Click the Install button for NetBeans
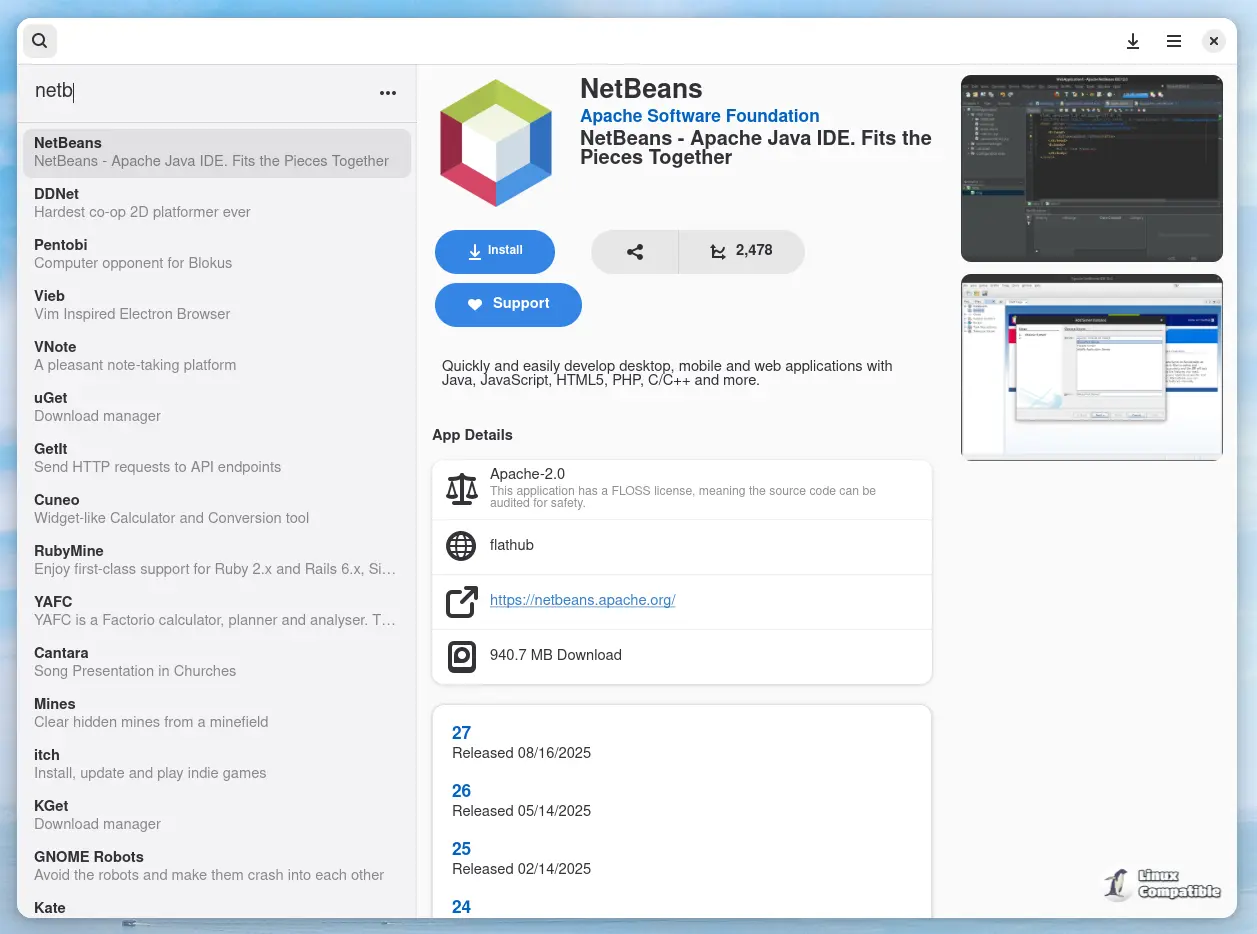 click(494, 252)
